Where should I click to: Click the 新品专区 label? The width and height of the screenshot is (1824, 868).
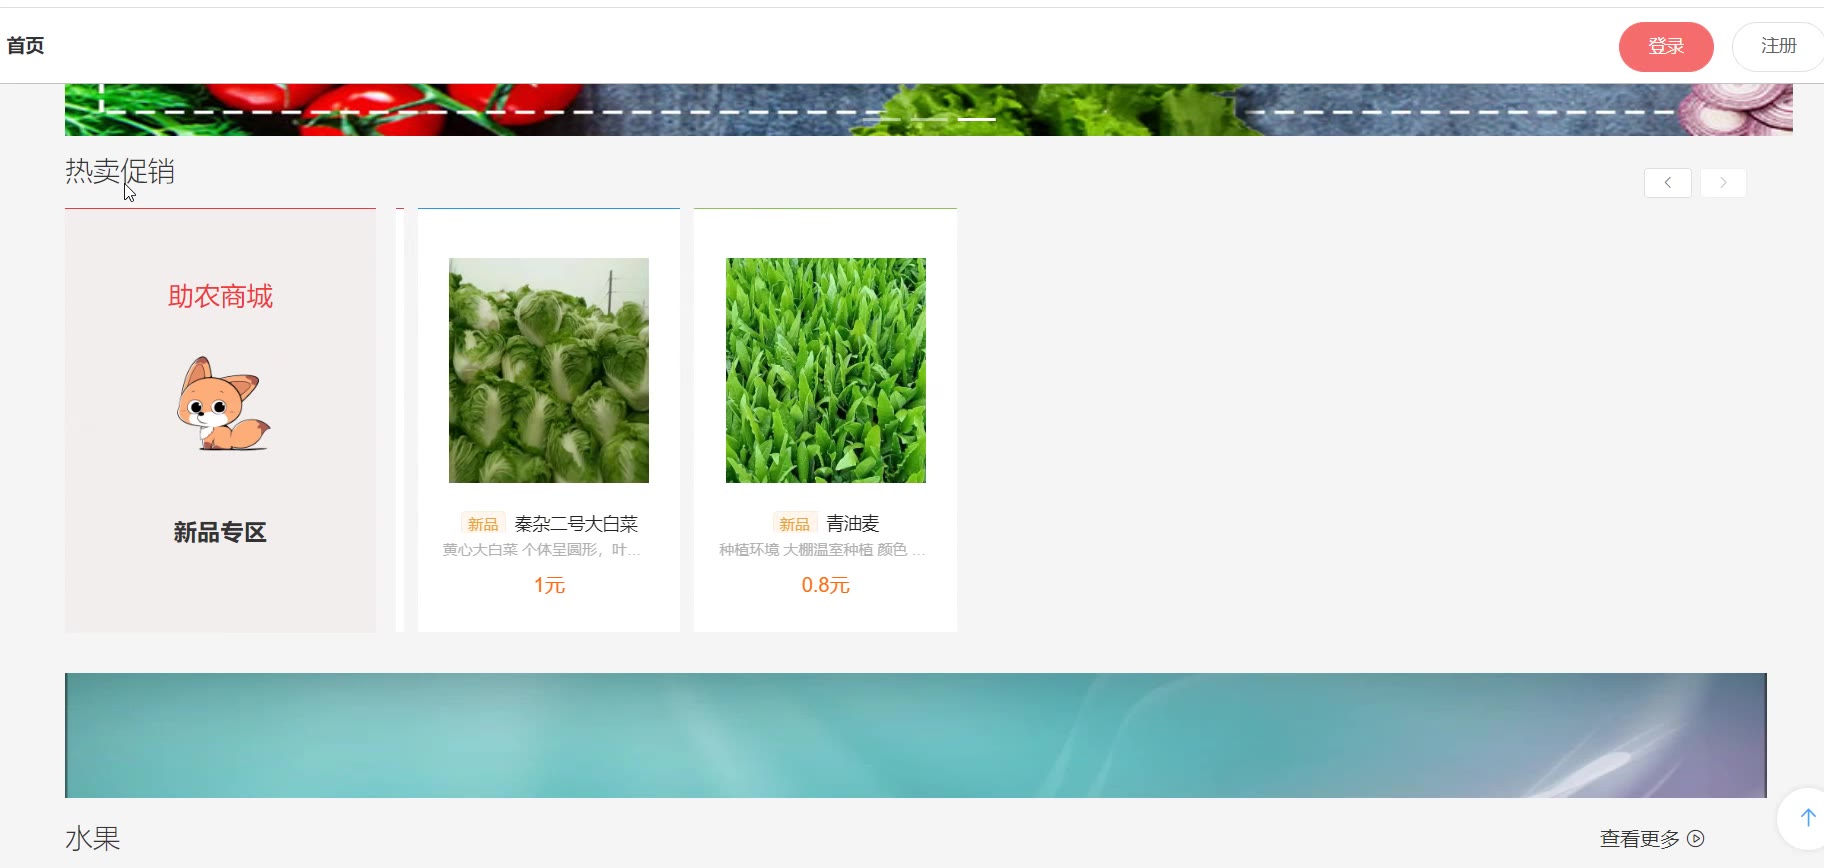pyautogui.click(x=220, y=532)
